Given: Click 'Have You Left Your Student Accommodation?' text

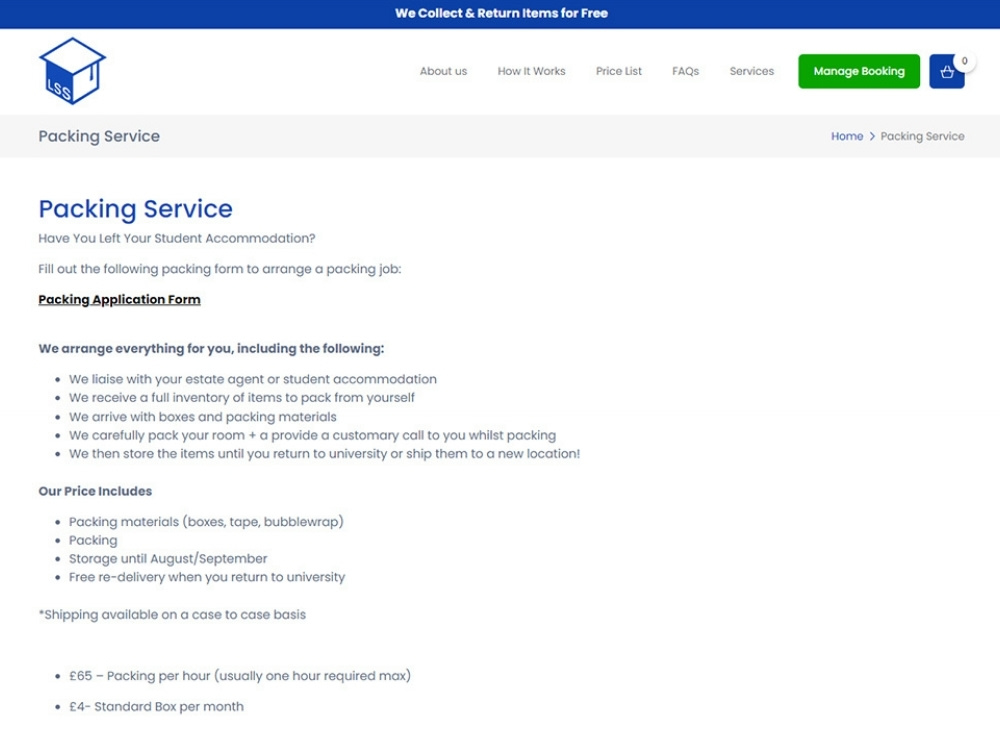Looking at the screenshot, I should (x=177, y=239).
